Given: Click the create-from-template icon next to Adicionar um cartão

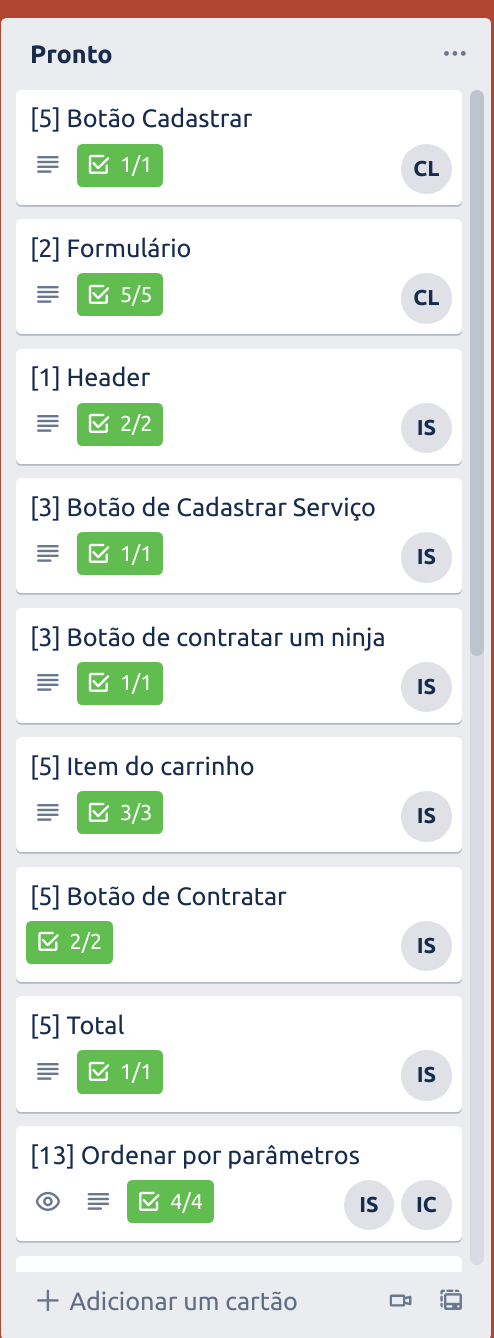Looking at the screenshot, I should point(451,1300).
